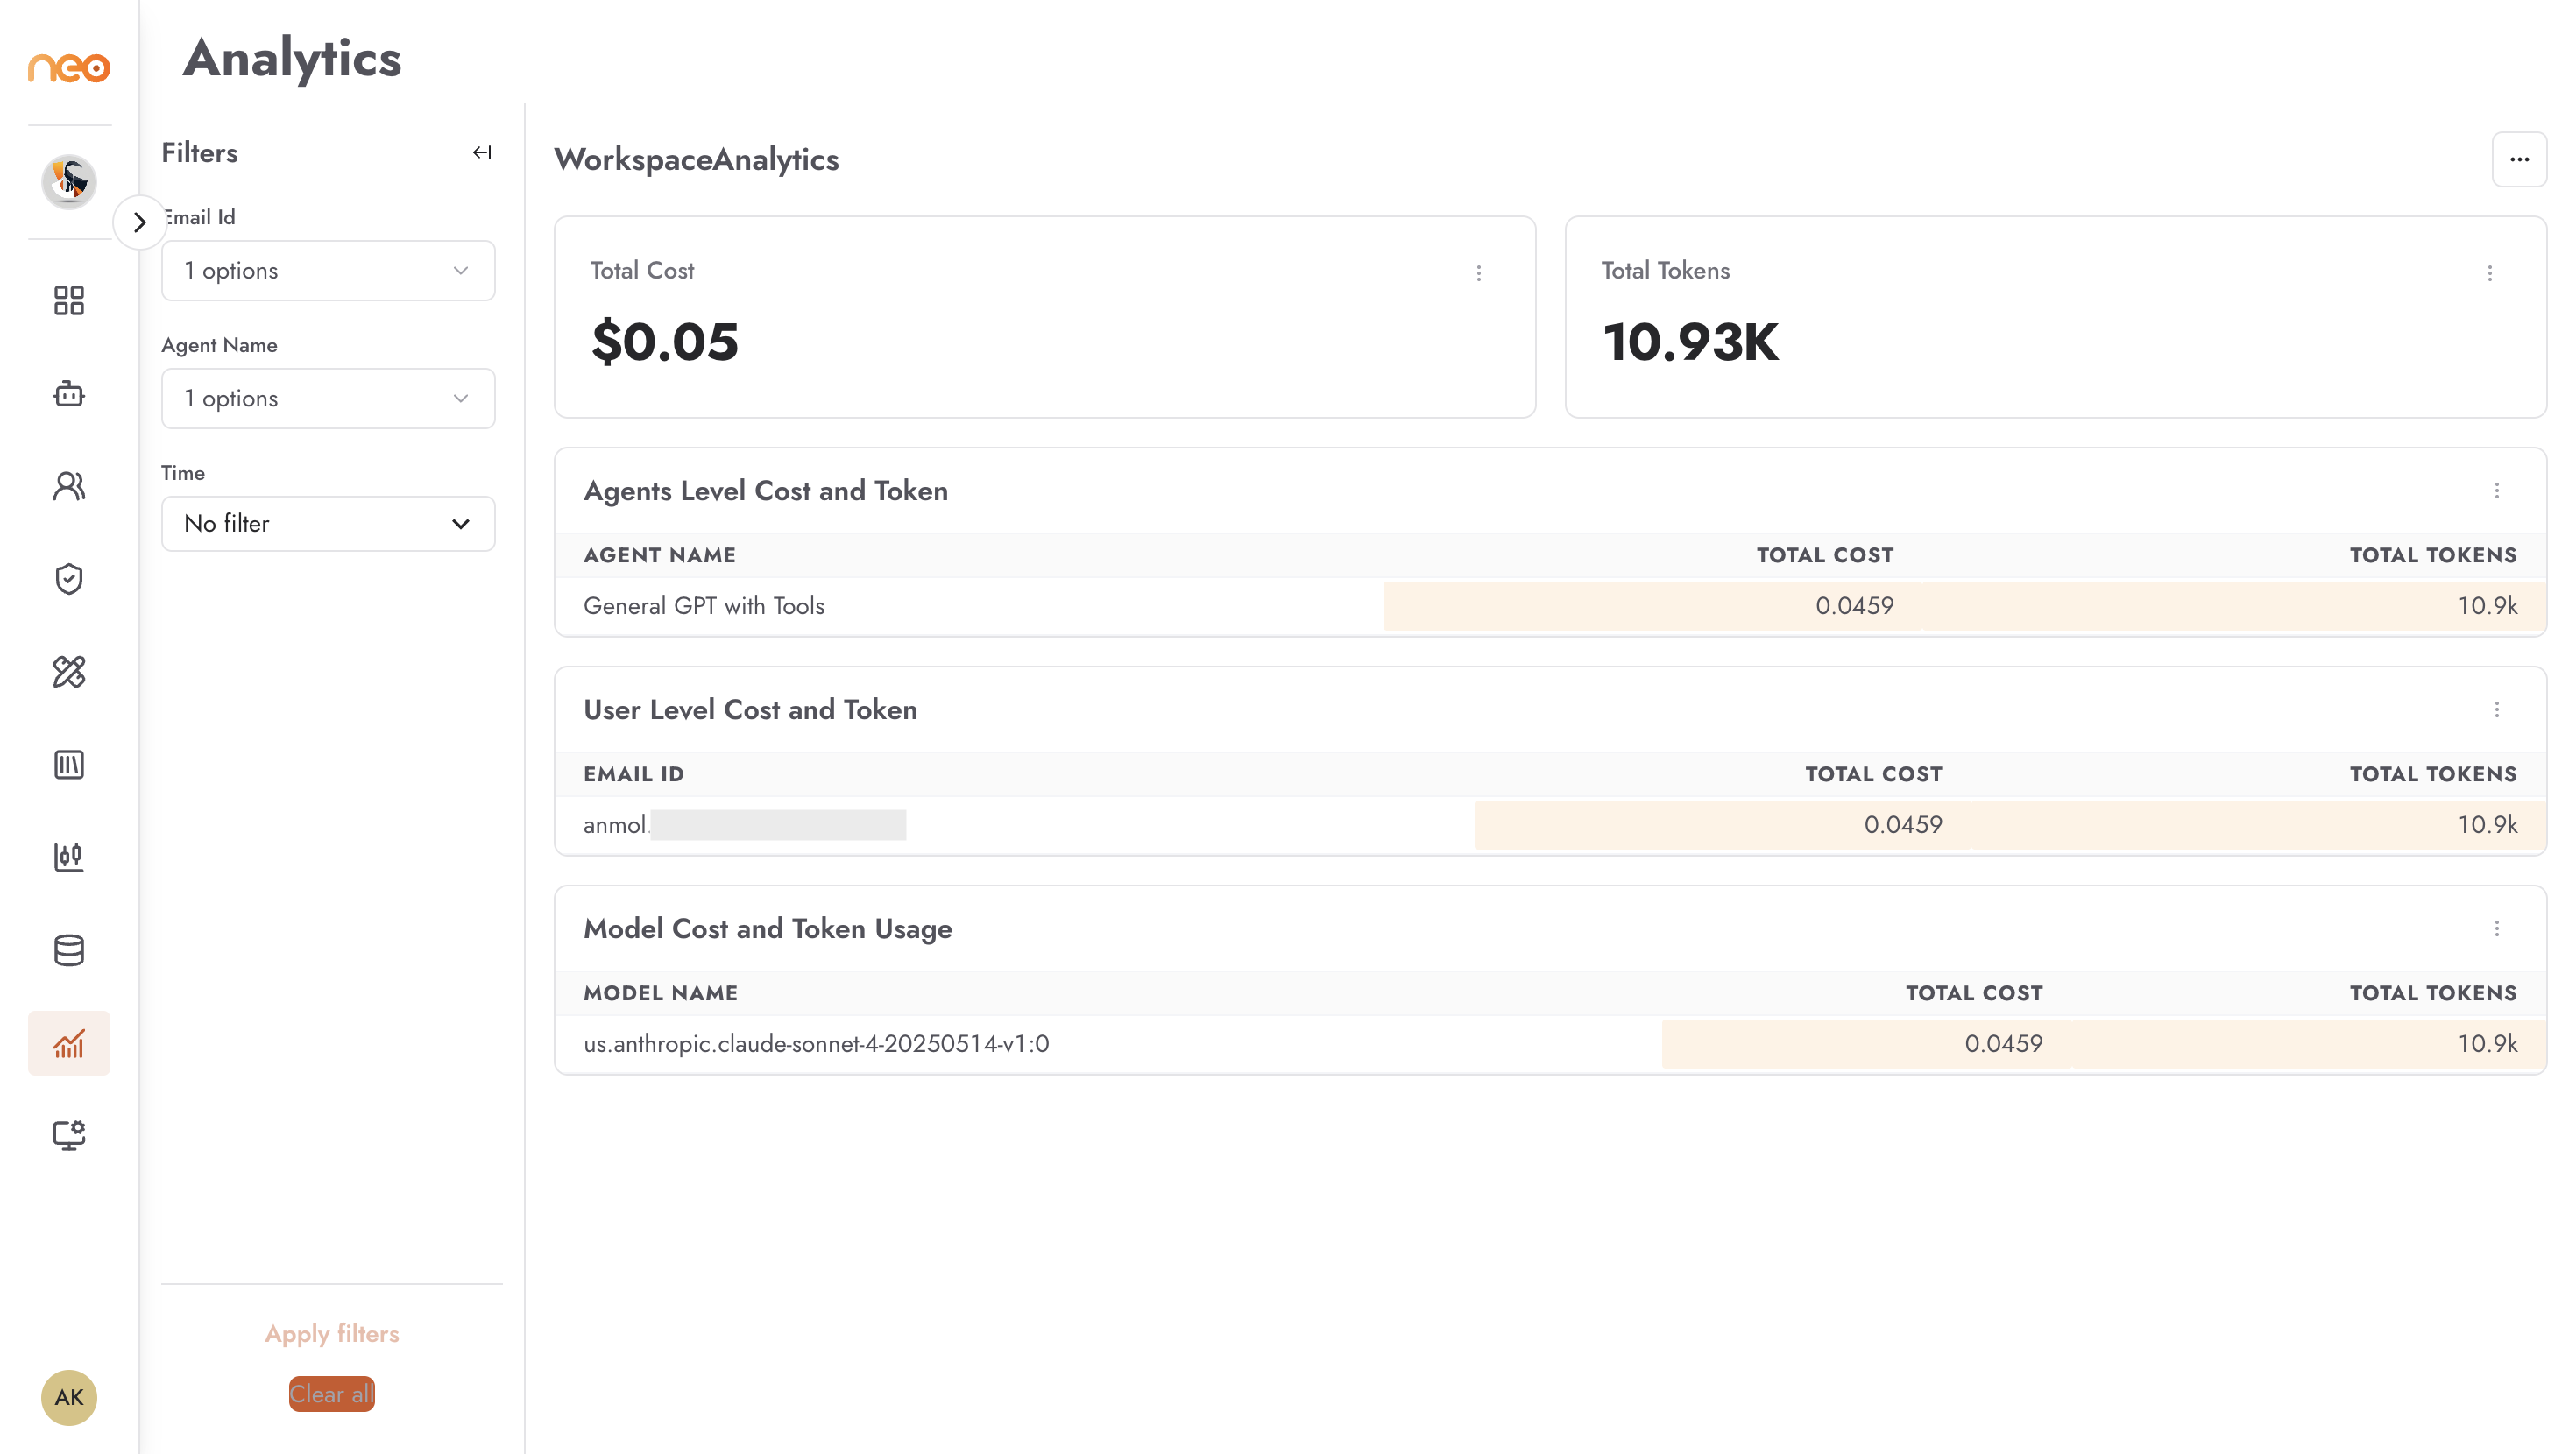Expand the sidebar with the chevron button
This screenshot has width=2576, height=1454.
click(140, 222)
